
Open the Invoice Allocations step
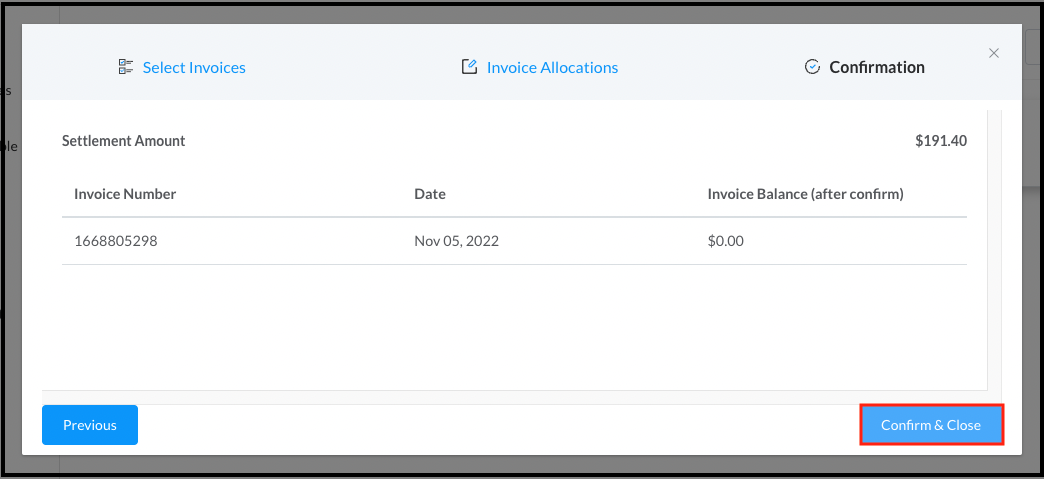[552, 68]
